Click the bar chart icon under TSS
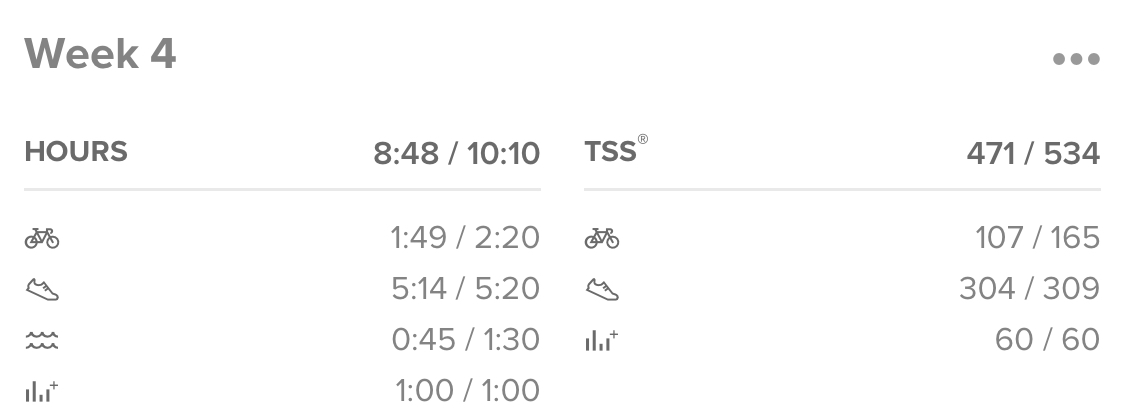1125x419 pixels. click(601, 340)
